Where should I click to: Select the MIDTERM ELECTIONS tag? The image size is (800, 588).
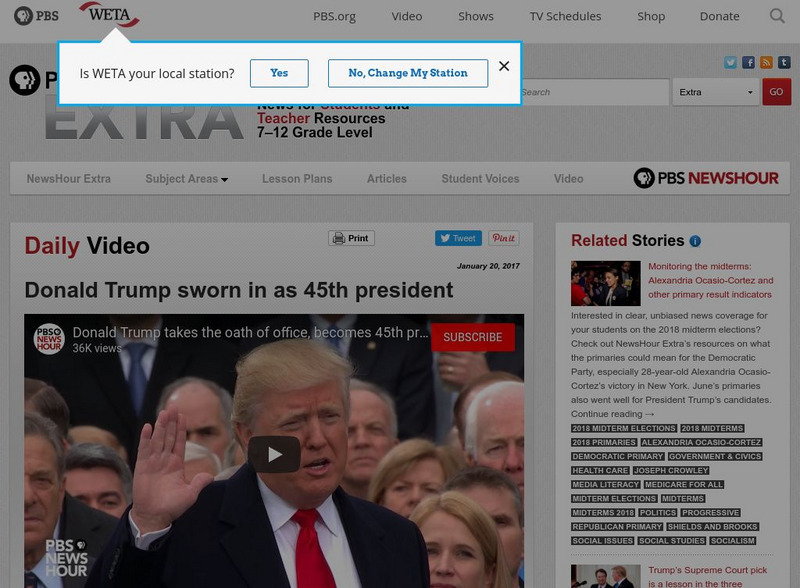[614, 499]
